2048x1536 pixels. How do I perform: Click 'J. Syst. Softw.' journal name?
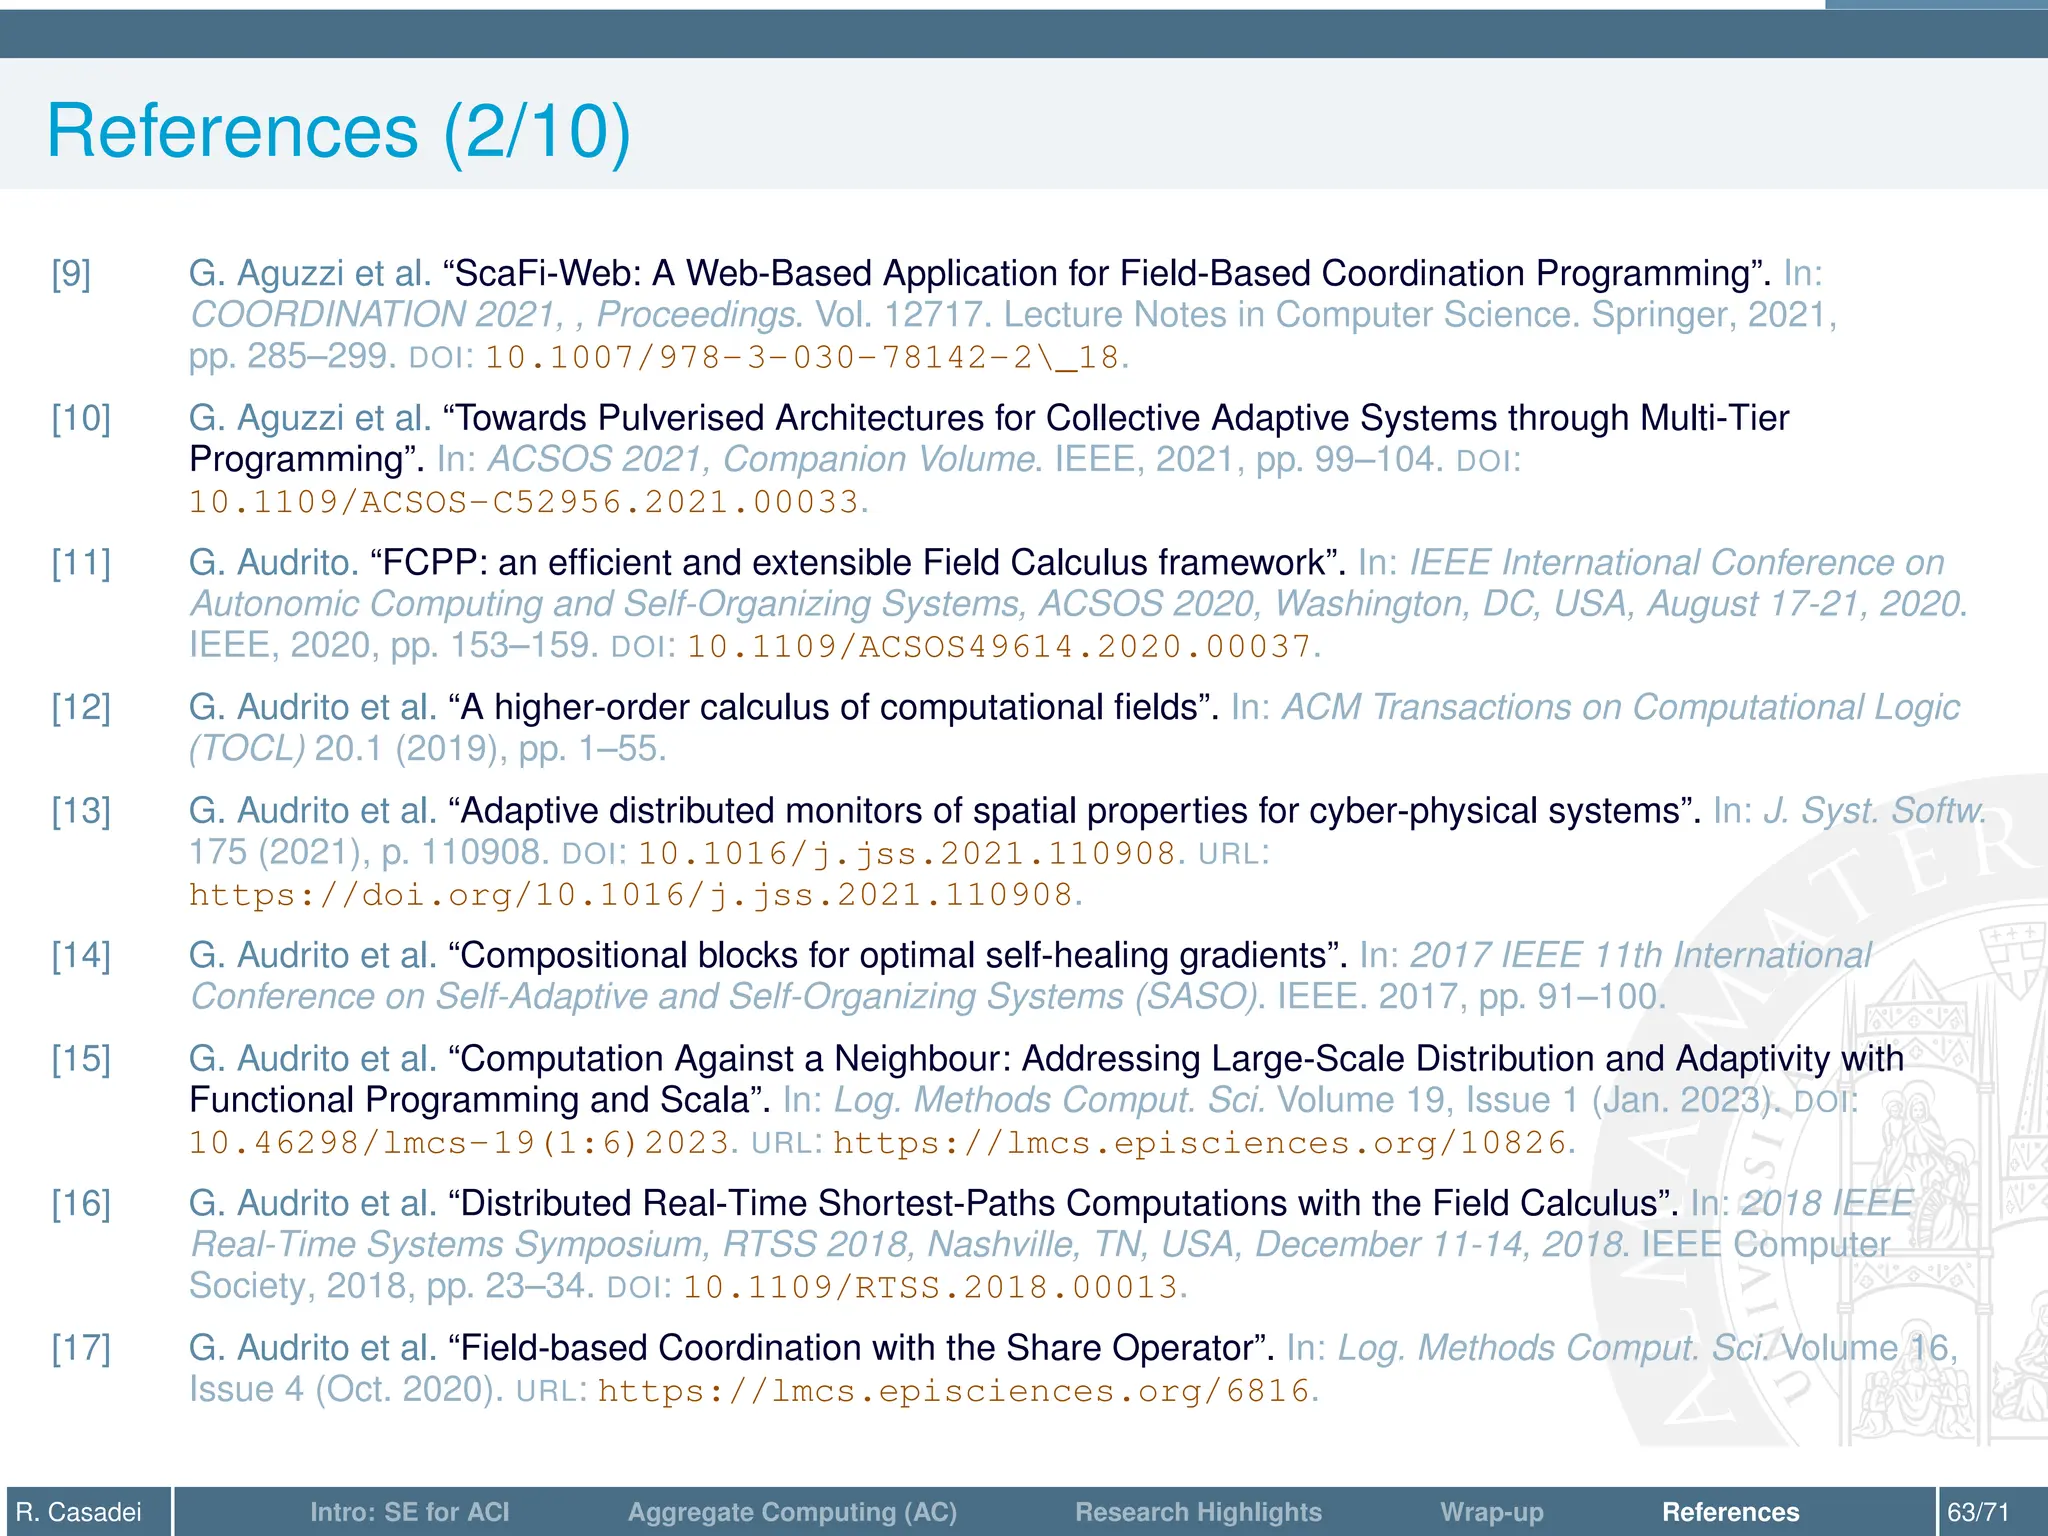pos(1875,810)
